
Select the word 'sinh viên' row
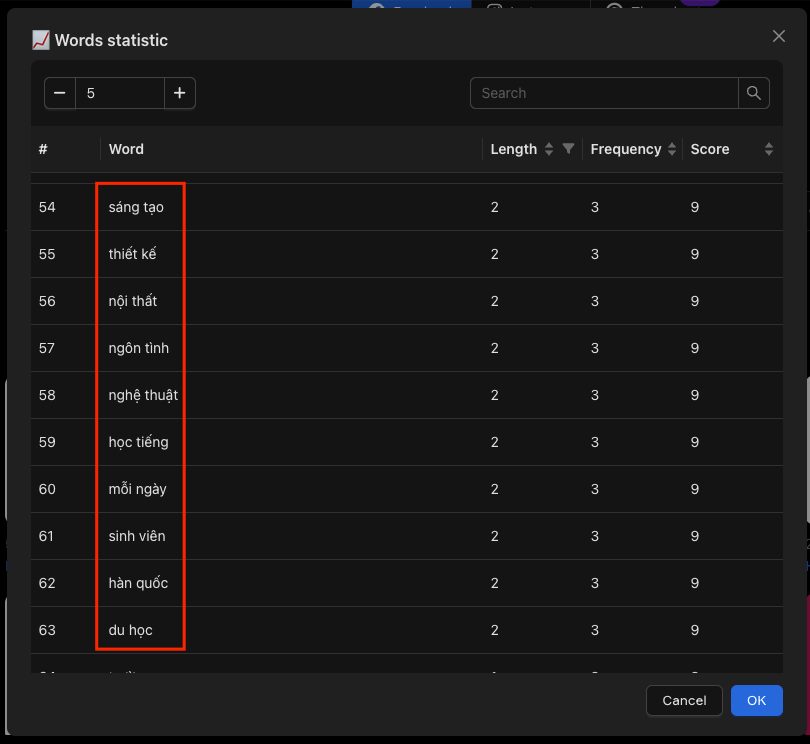407,536
